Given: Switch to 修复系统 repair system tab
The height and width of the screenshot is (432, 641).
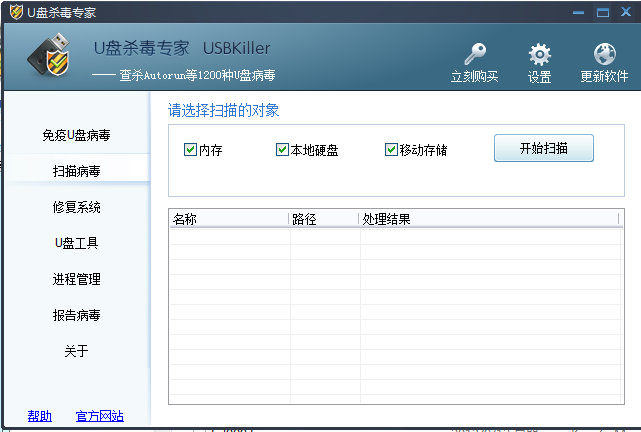Looking at the screenshot, I should pyautogui.click(x=76, y=207).
